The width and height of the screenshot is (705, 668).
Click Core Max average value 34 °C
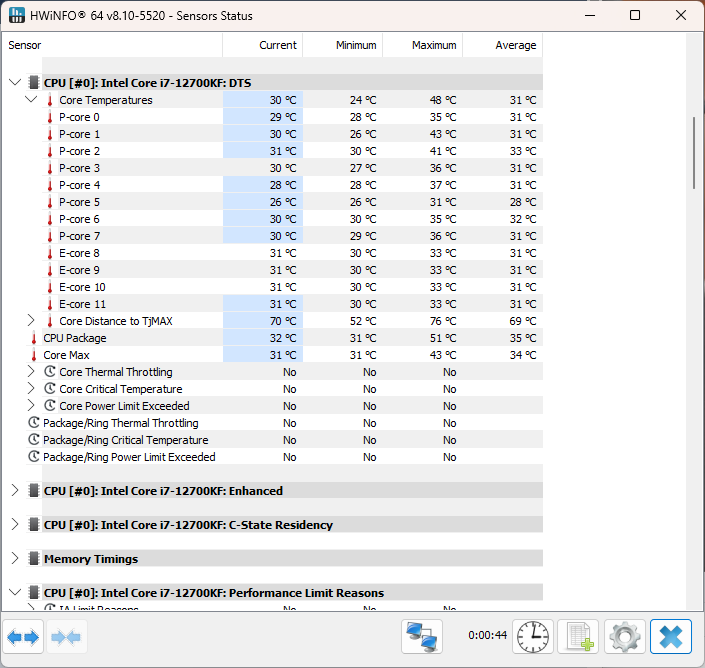(x=523, y=356)
